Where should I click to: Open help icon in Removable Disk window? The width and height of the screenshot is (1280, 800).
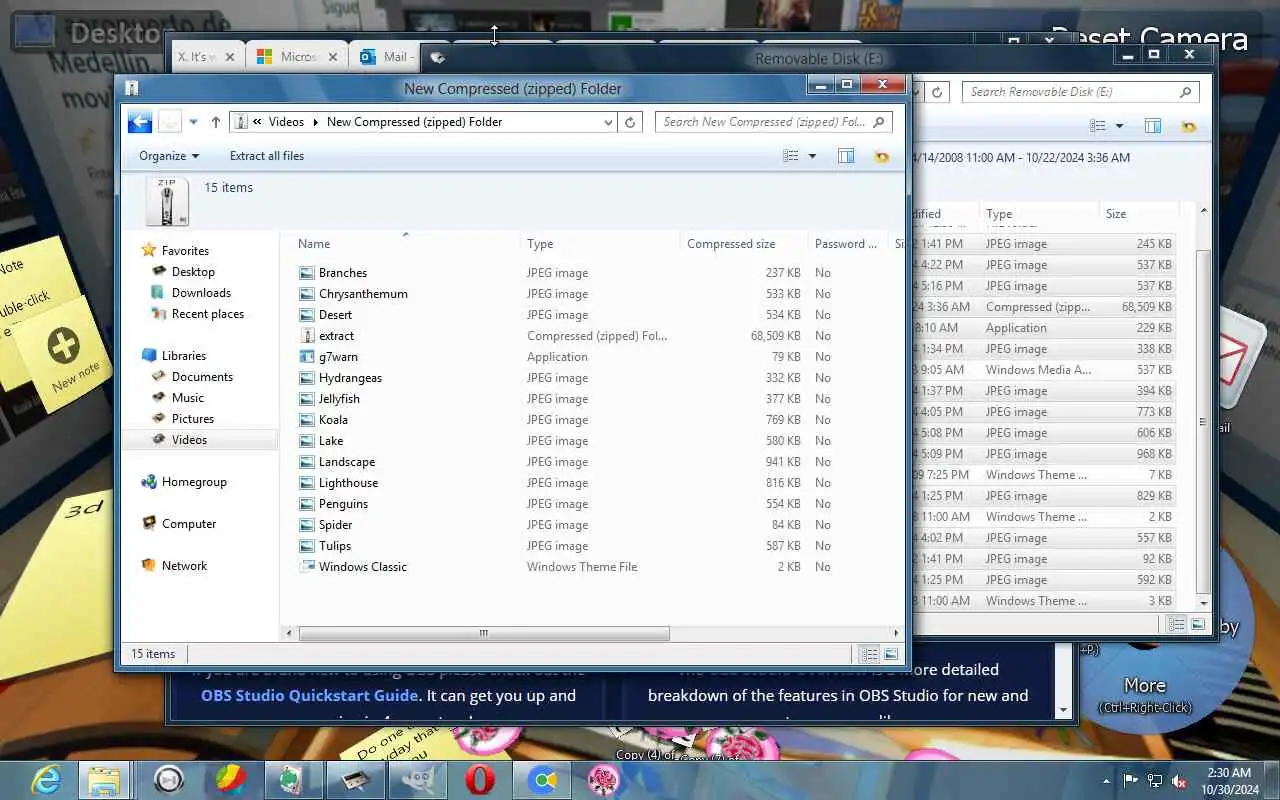pyautogui.click(x=1188, y=126)
